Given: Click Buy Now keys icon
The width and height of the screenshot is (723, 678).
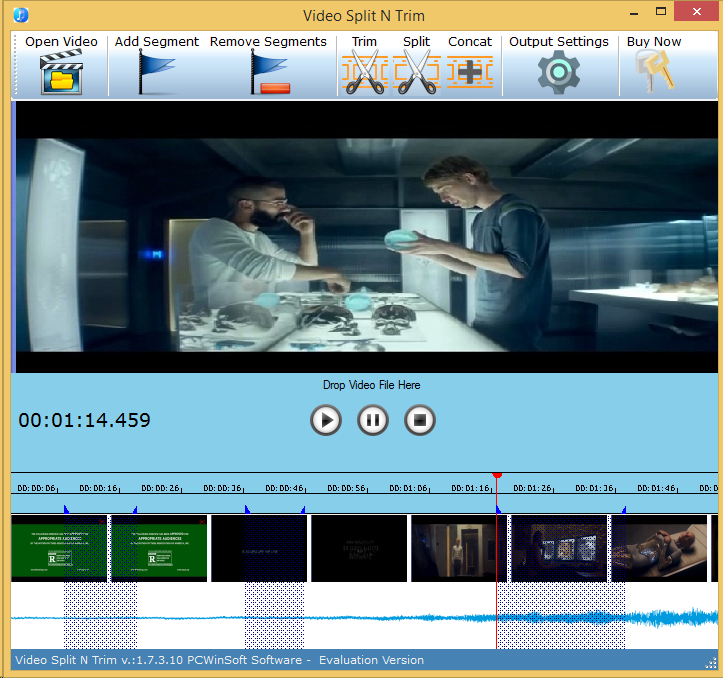Looking at the screenshot, I should click(654, 65).
